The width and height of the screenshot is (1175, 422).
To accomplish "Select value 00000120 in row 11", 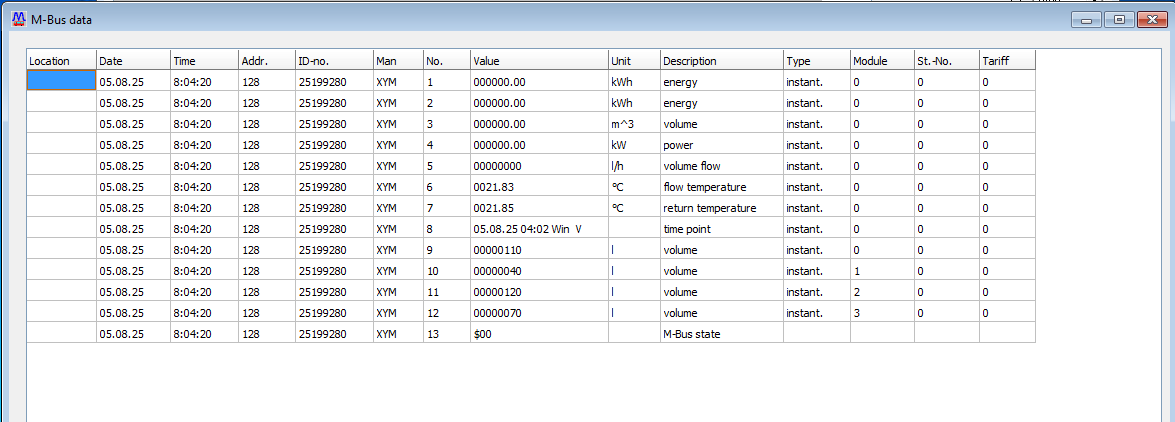I will click(498, 292).
